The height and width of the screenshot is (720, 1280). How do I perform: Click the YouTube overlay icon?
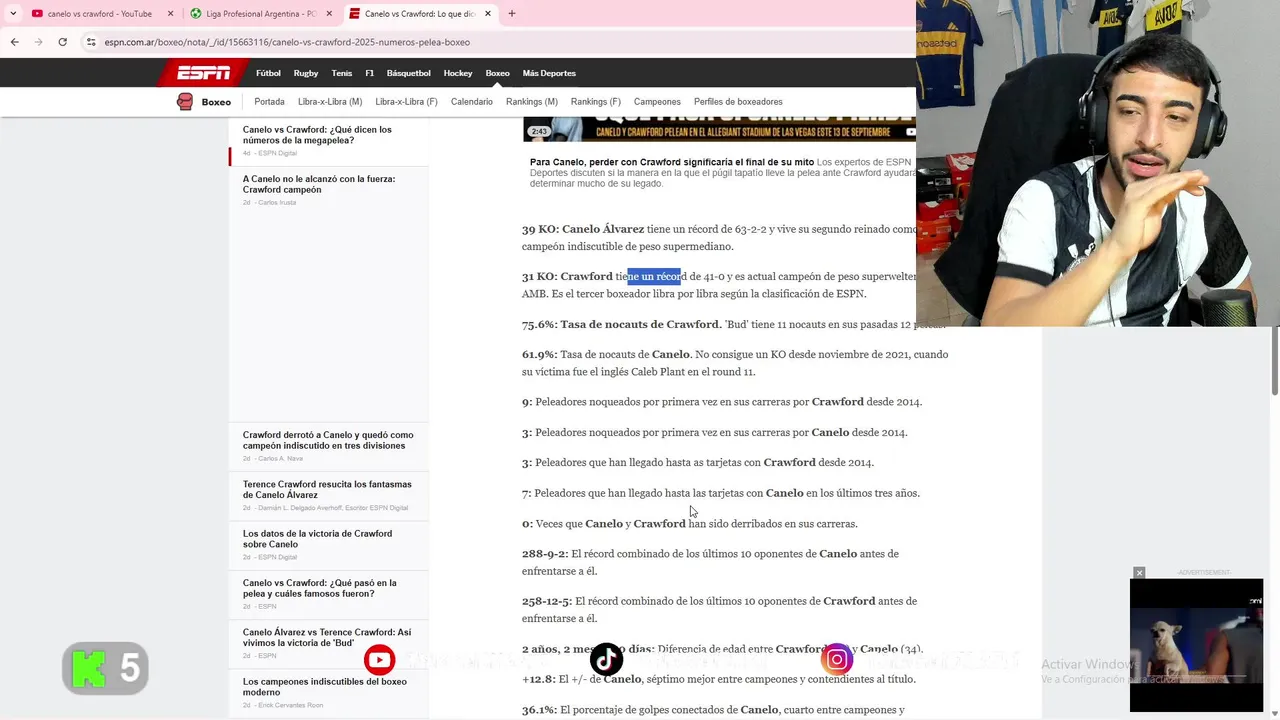coord(379,660)
